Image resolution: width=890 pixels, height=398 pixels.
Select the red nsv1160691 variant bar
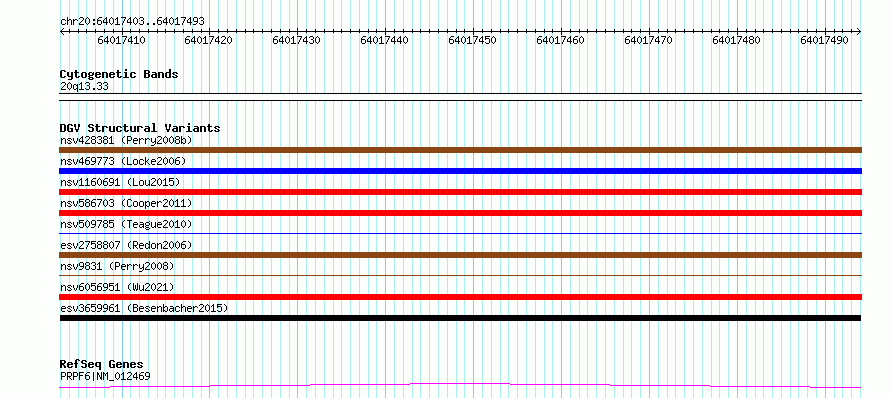(460, 192)
